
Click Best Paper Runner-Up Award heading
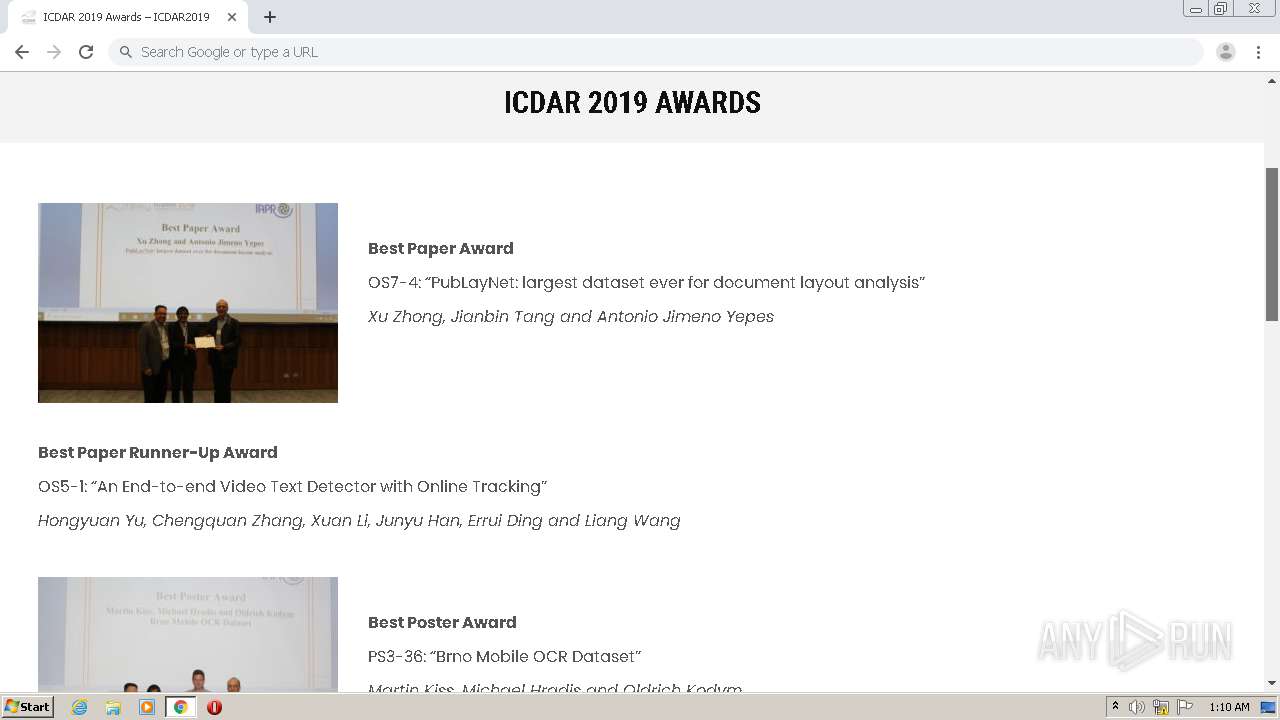(158, 452)
